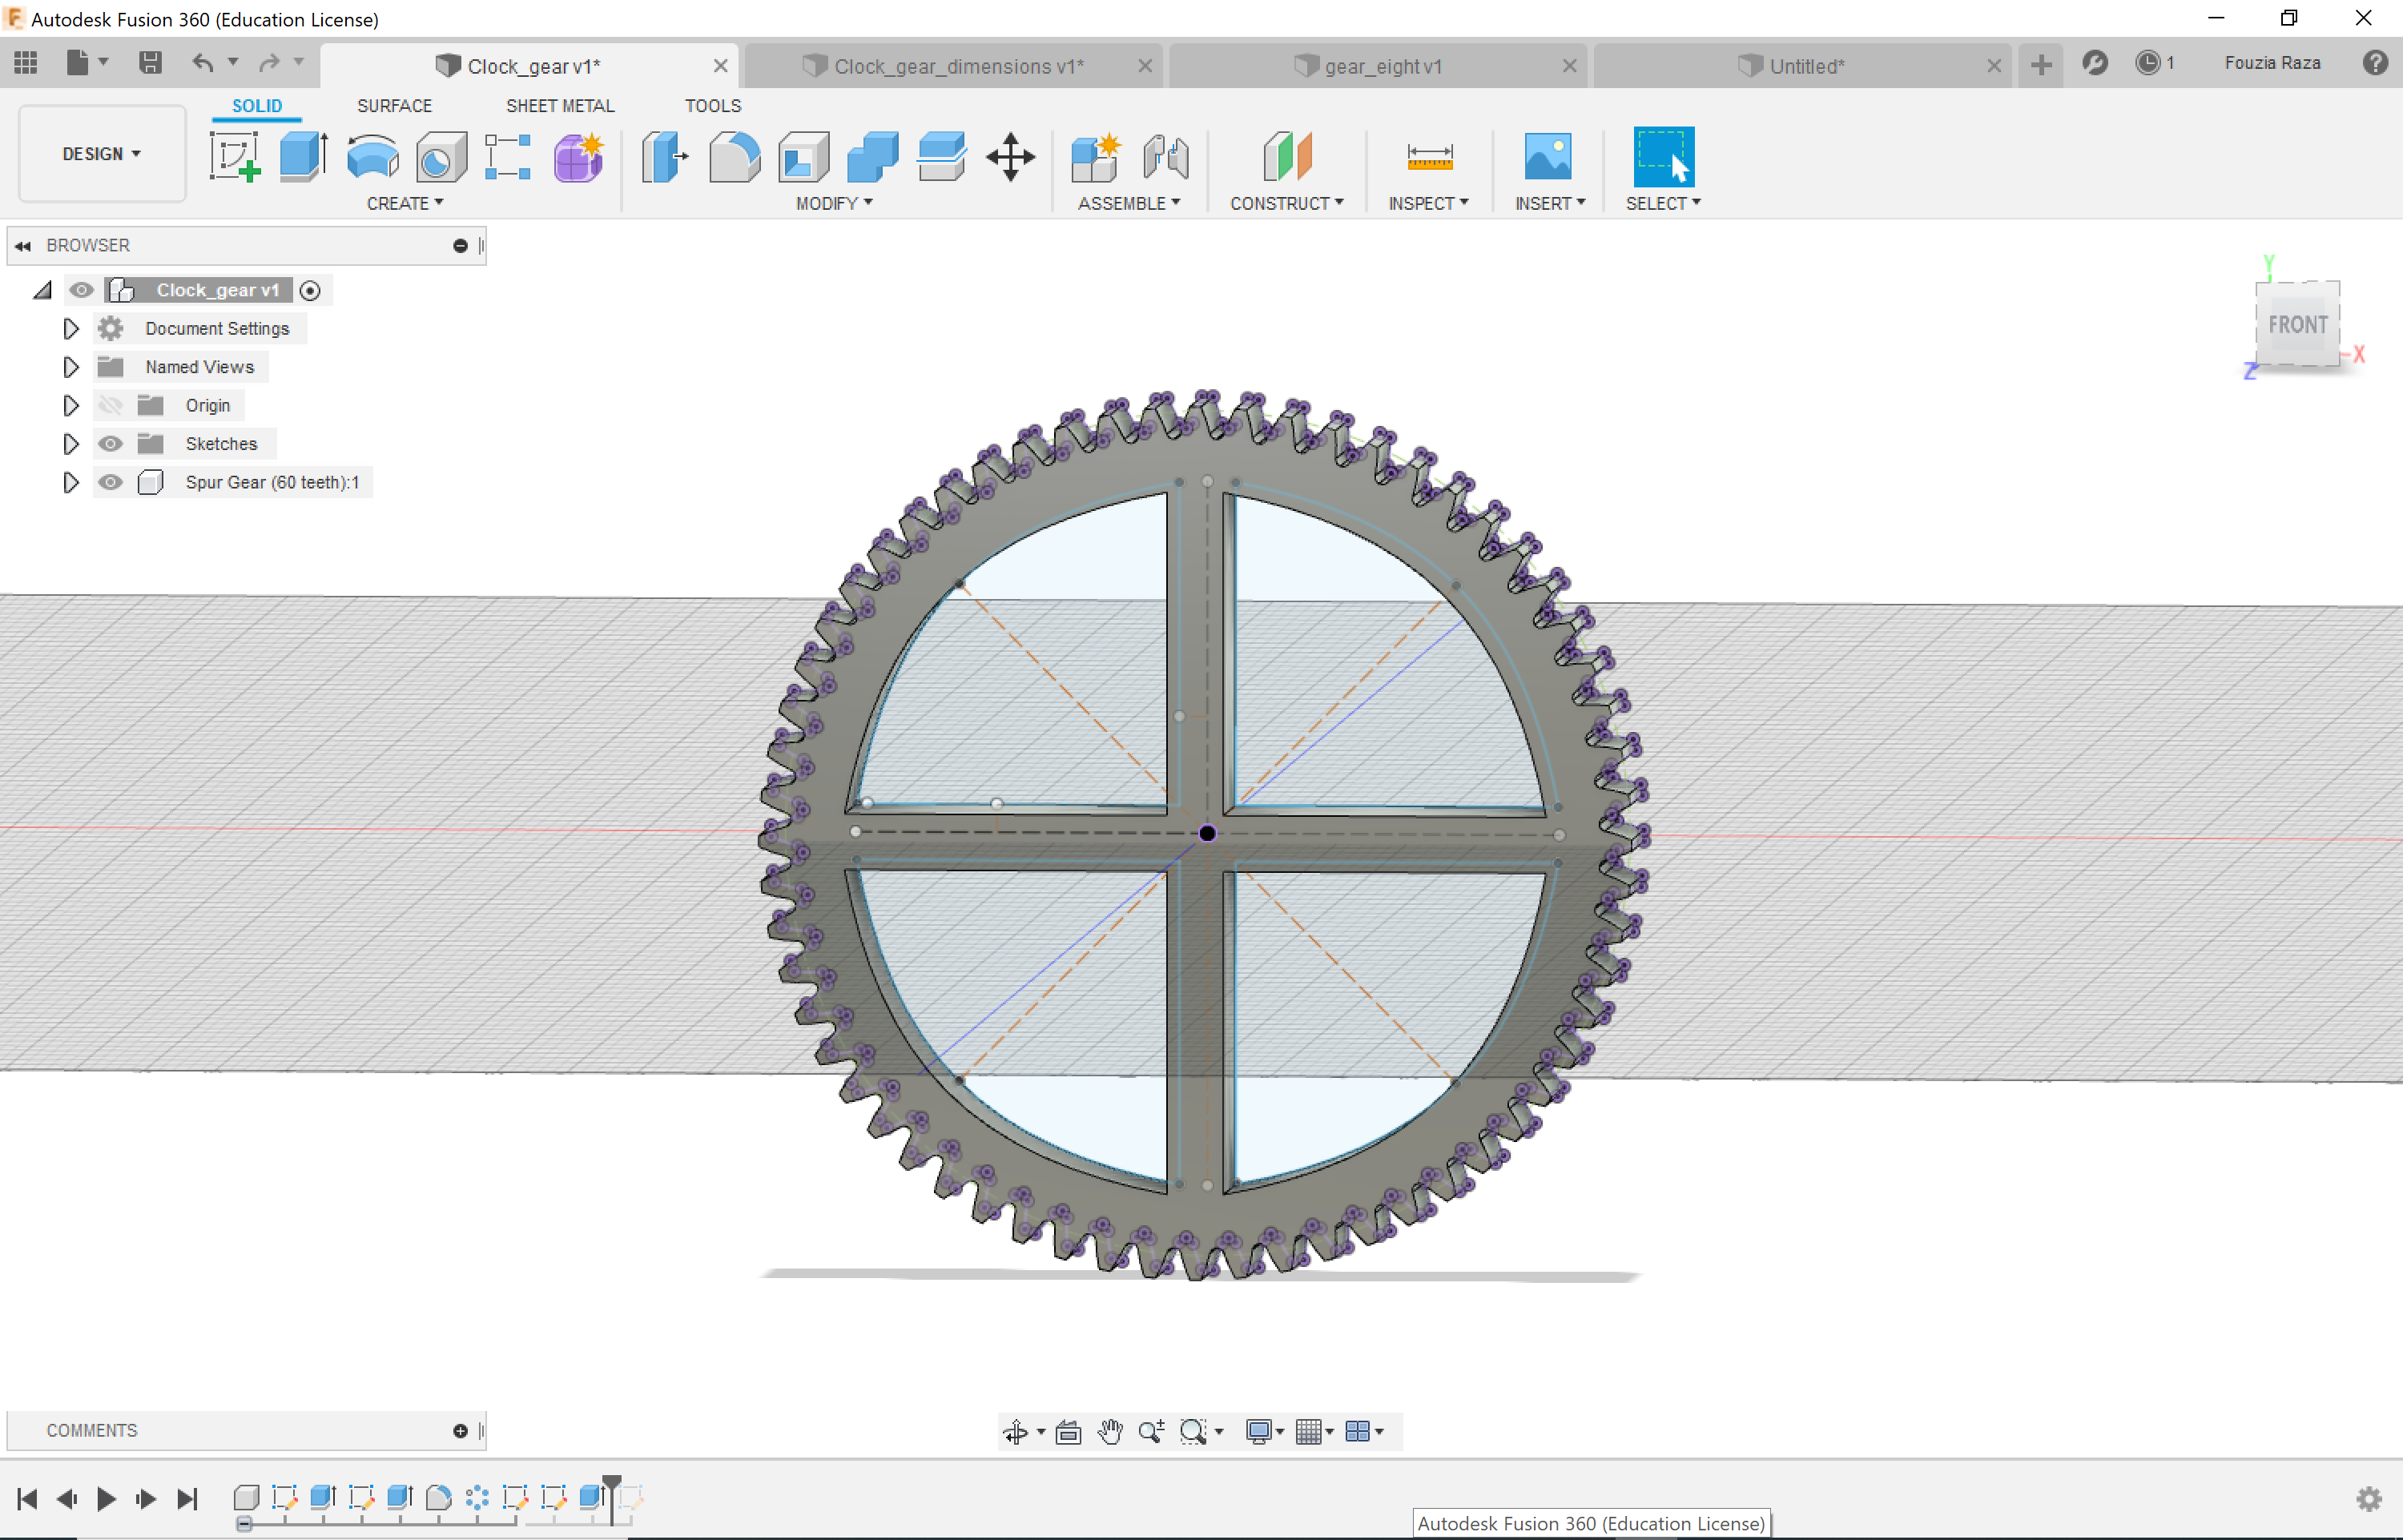Open the data panel grid icon
The width and height of the screenshot is (2403, 1540).
[26, 63]
